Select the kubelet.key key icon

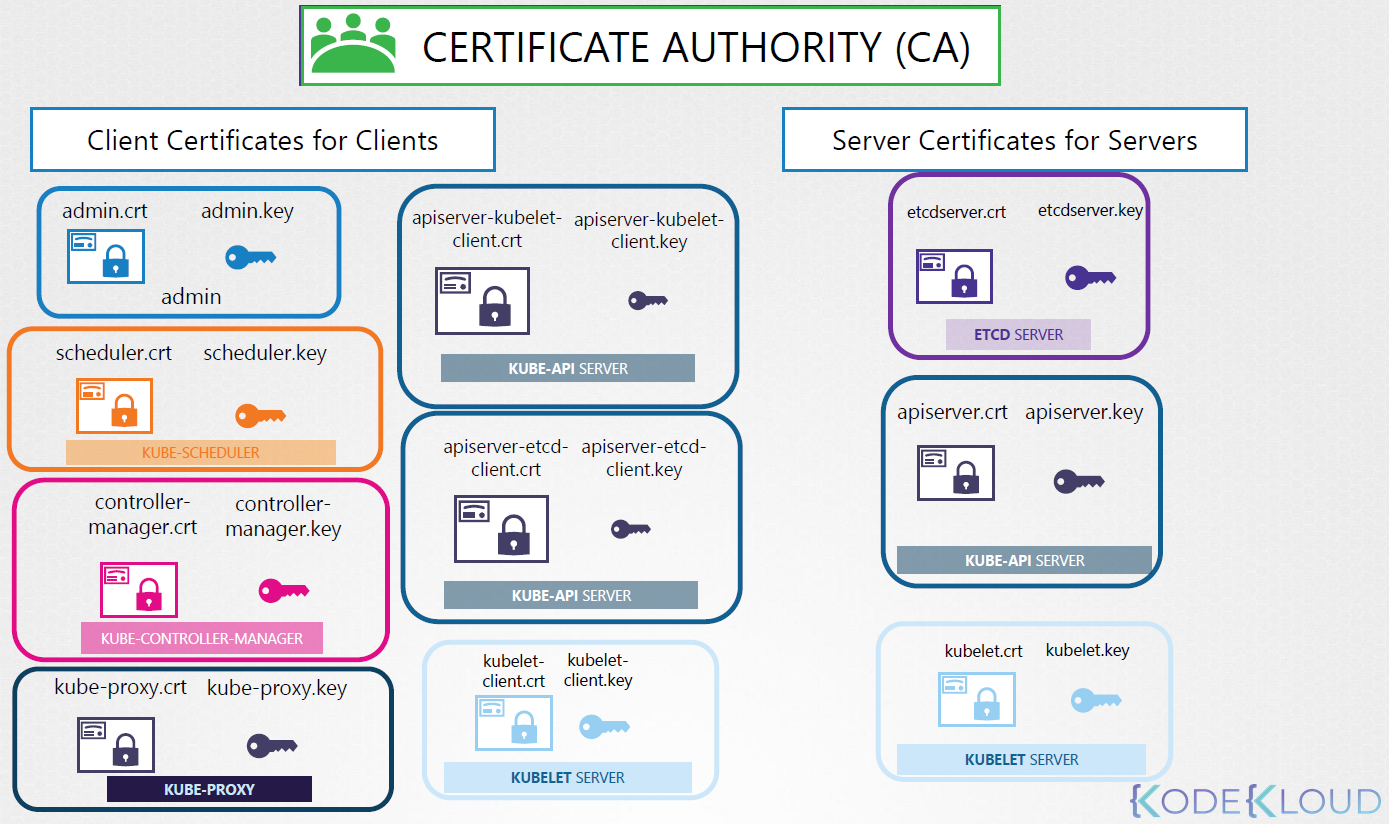[1096, 700]
